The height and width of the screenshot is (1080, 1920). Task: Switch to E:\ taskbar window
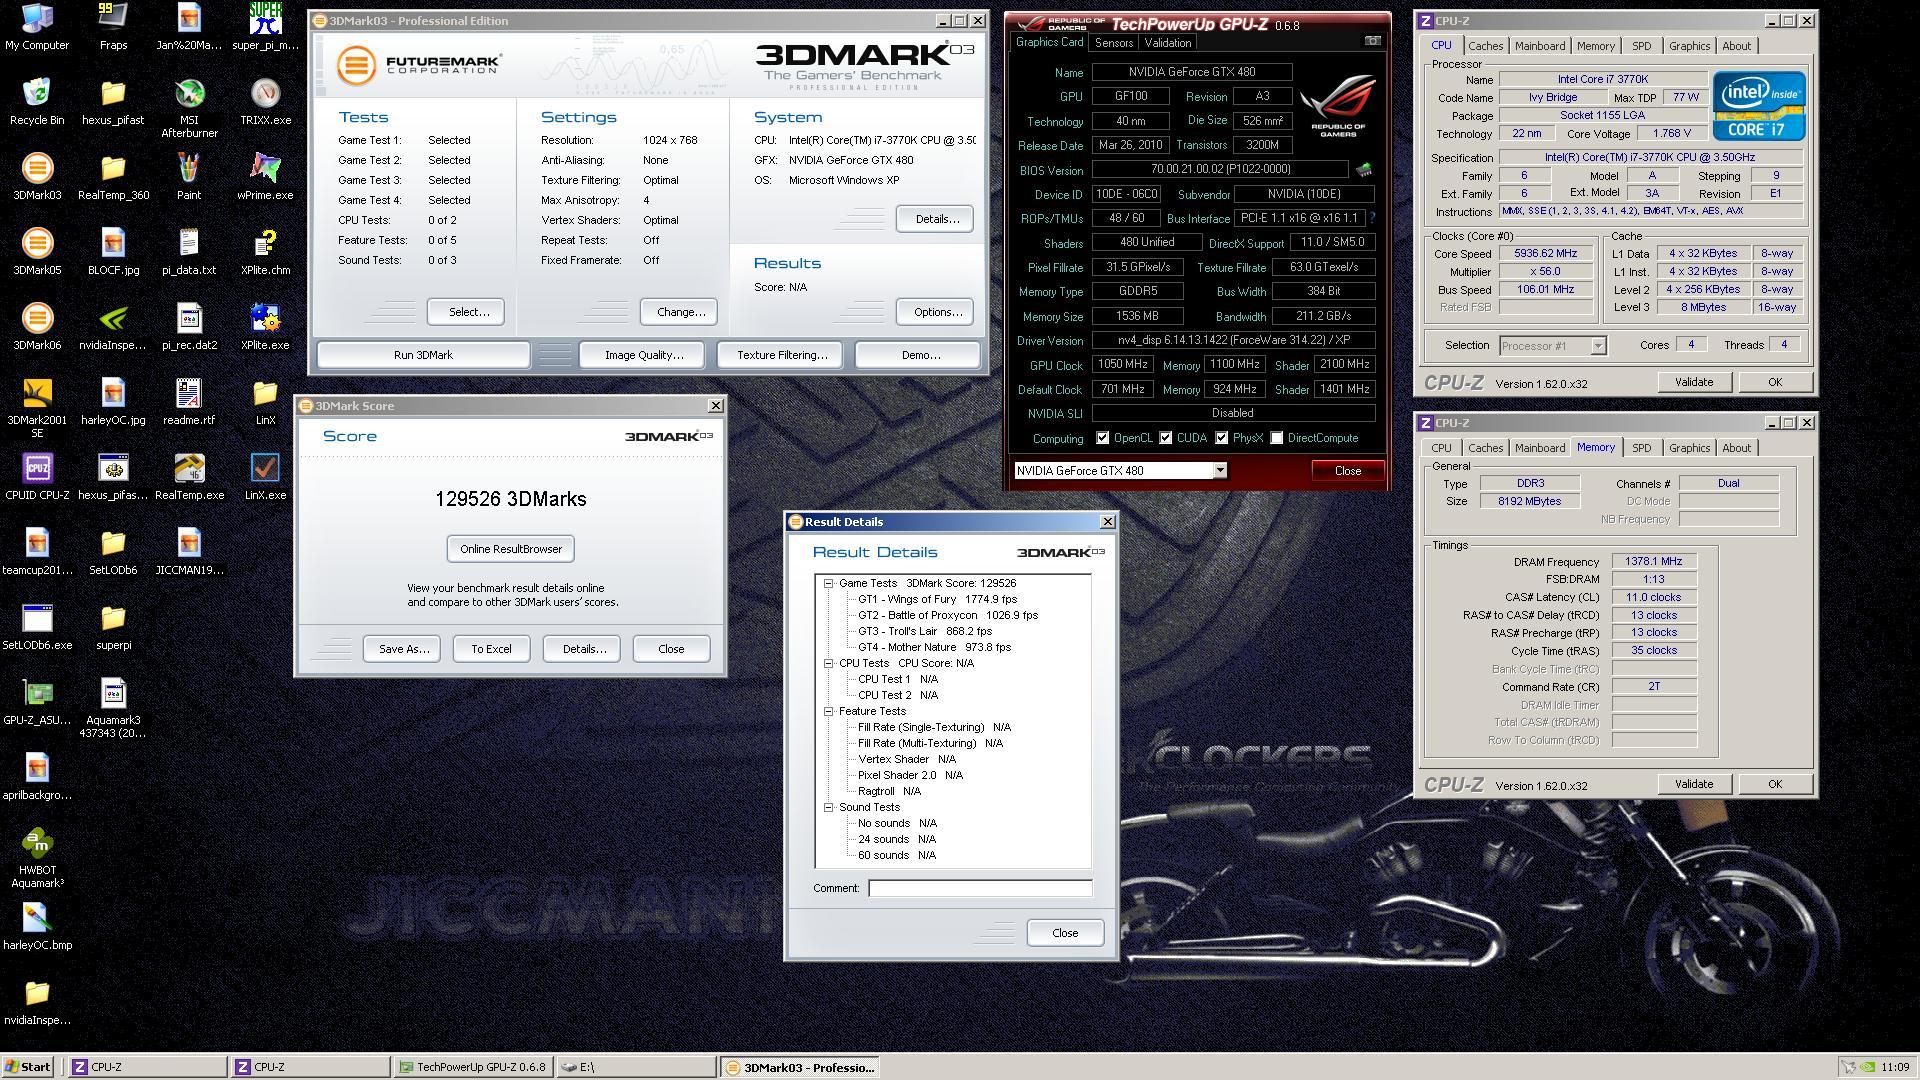click(636, 1067)
